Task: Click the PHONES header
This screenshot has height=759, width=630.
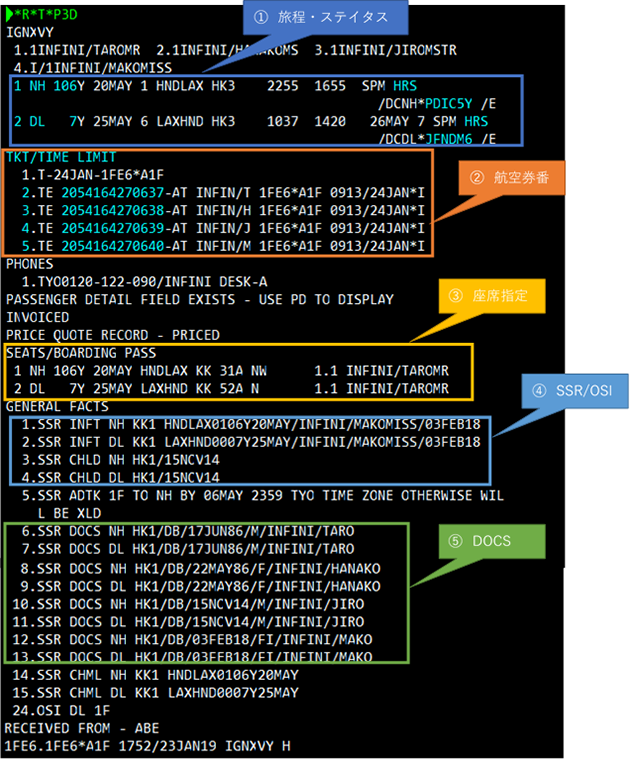Action: tap(30, 264)
